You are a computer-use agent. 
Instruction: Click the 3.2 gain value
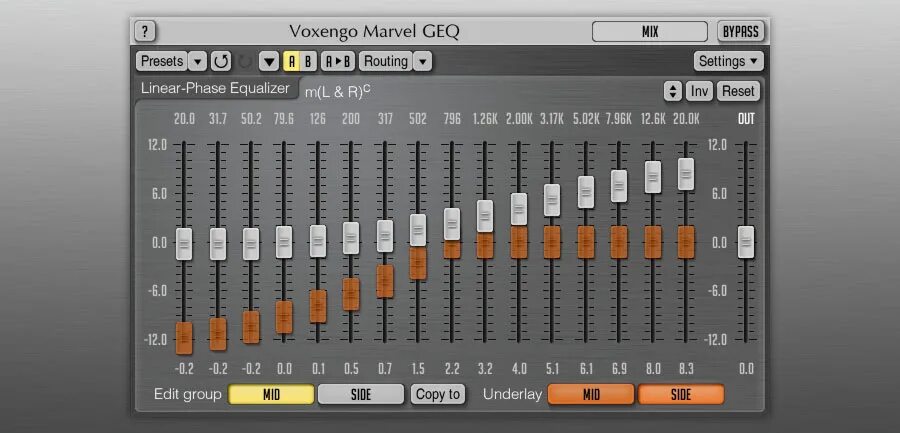[x=485, y=369]
